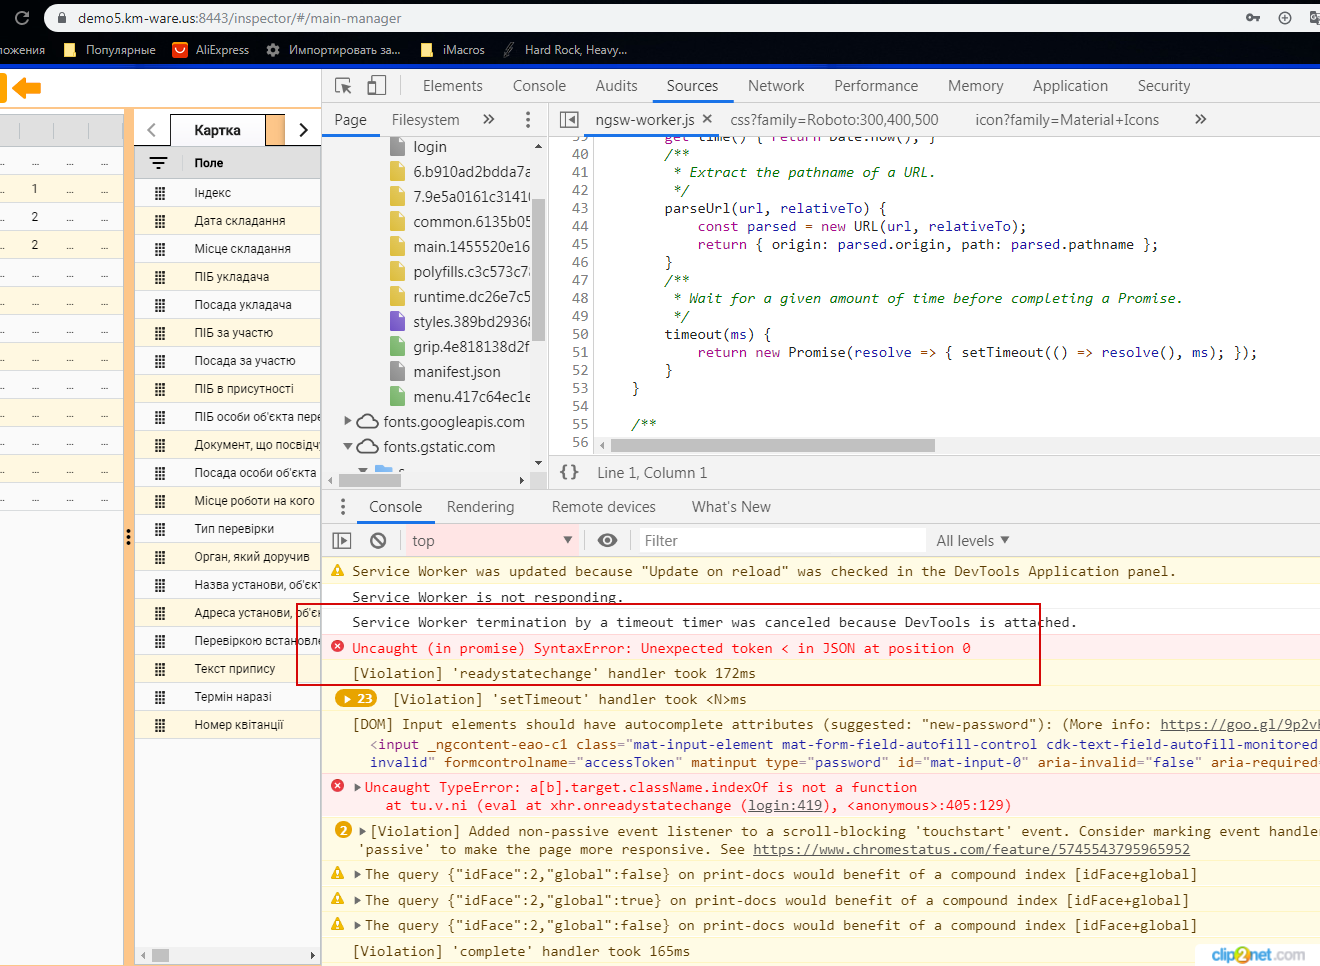Click grid icon beside ПІБ укладача row
This screenshot has height=966, width=1320.
[160, 277]
